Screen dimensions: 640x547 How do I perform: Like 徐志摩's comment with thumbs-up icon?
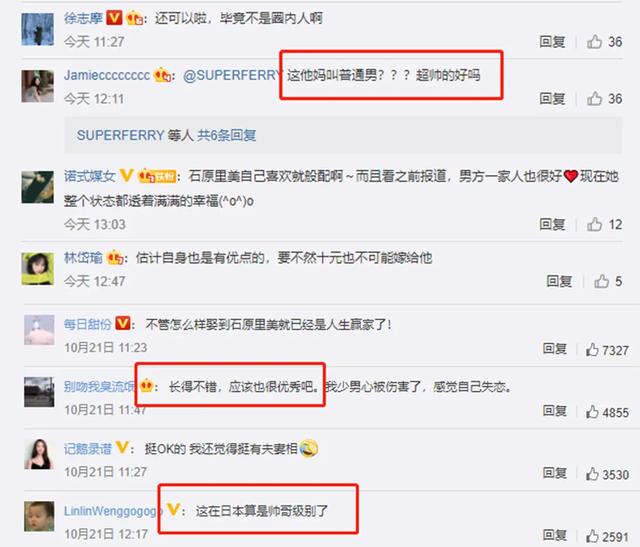(x=594, y=42)
